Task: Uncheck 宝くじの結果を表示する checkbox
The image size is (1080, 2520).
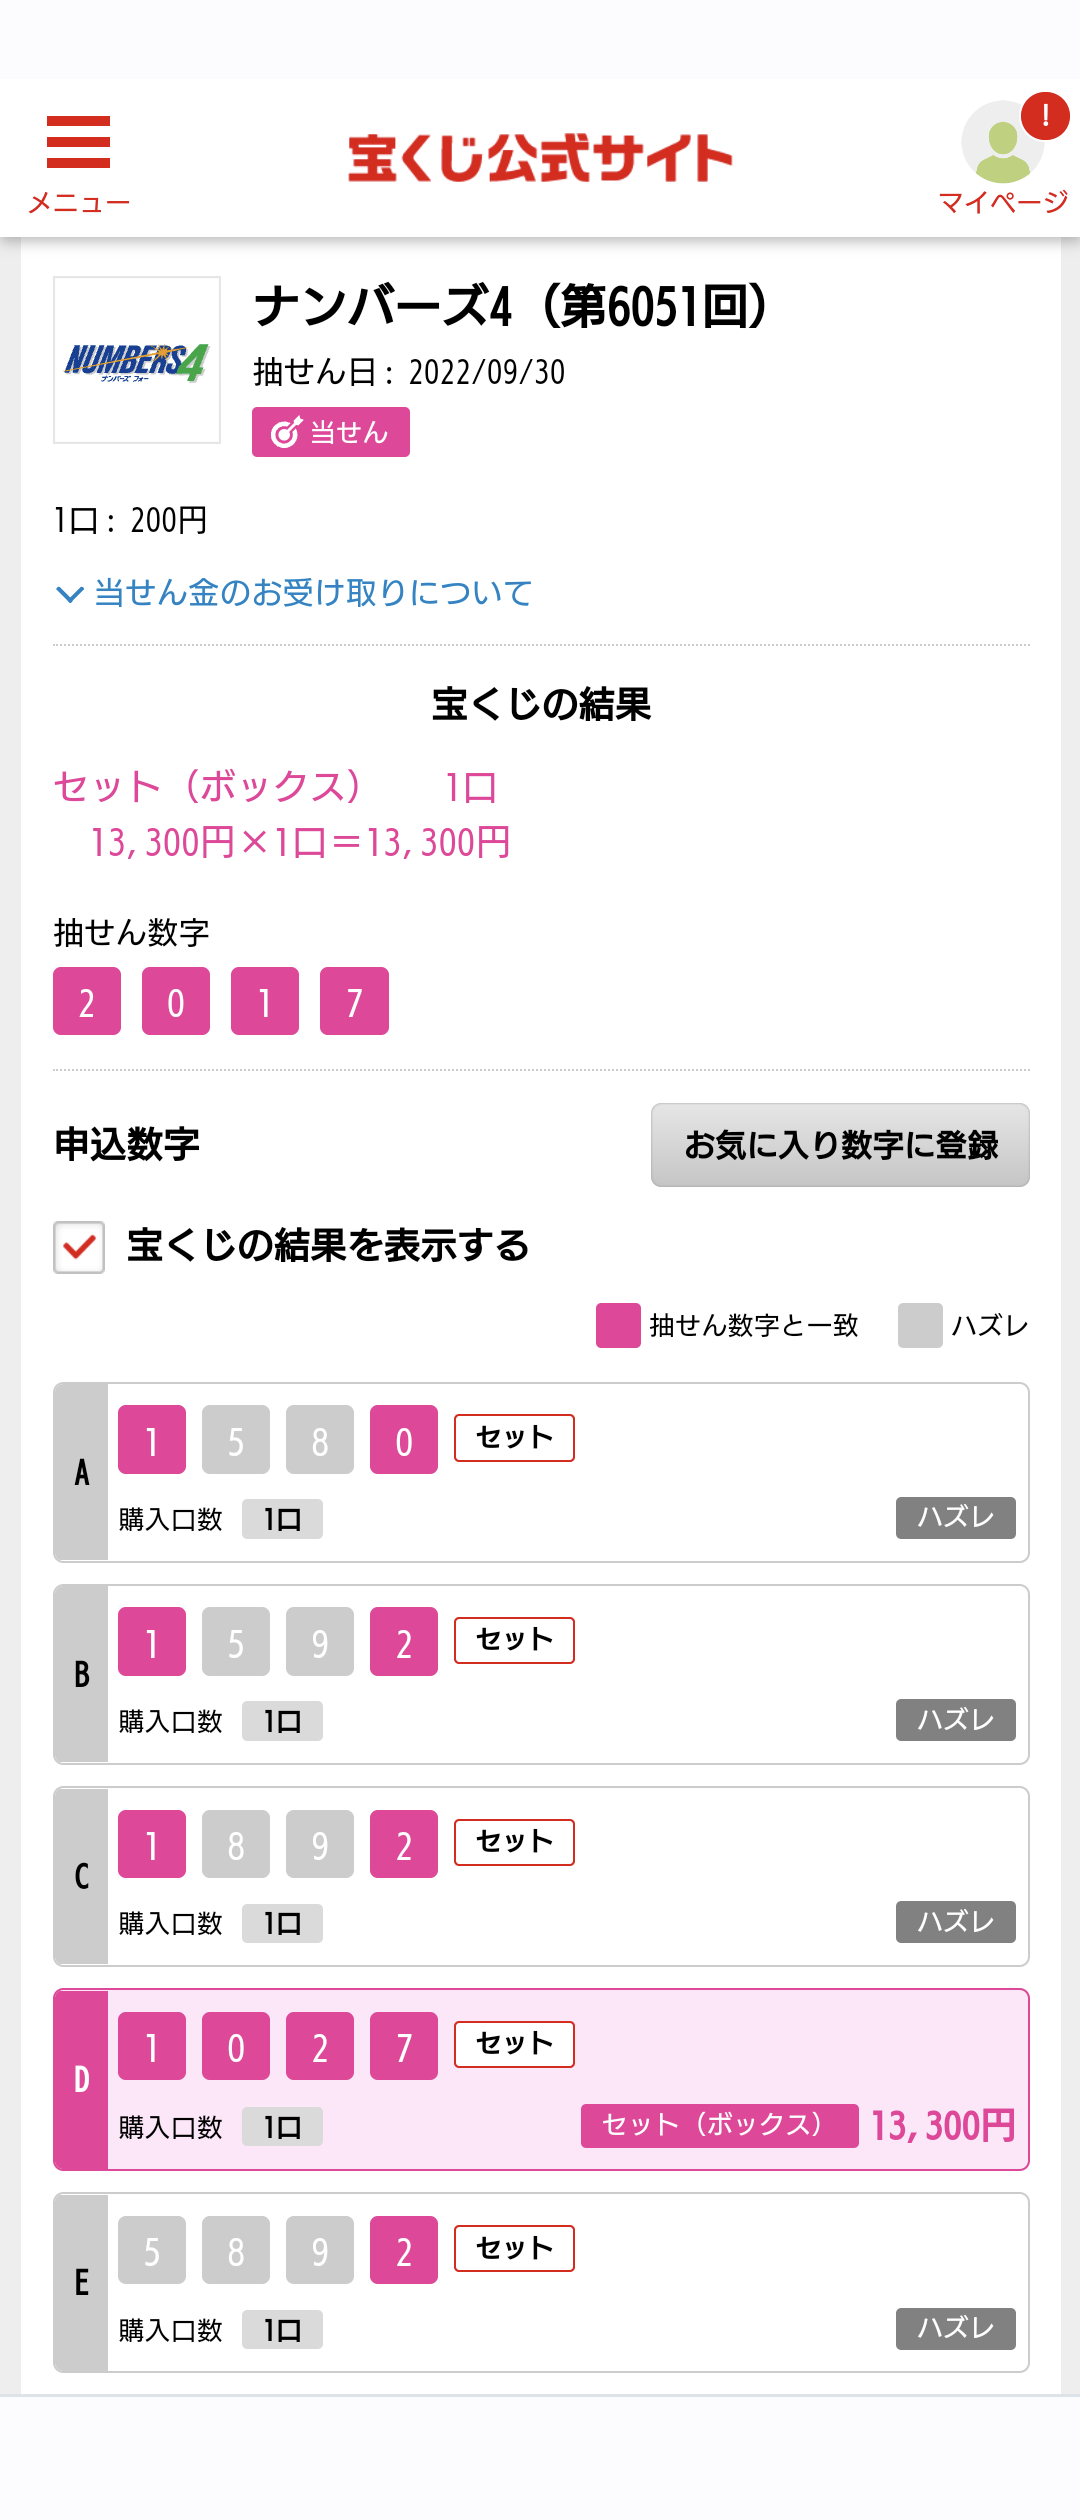Action: click(x=79, y=1247)
